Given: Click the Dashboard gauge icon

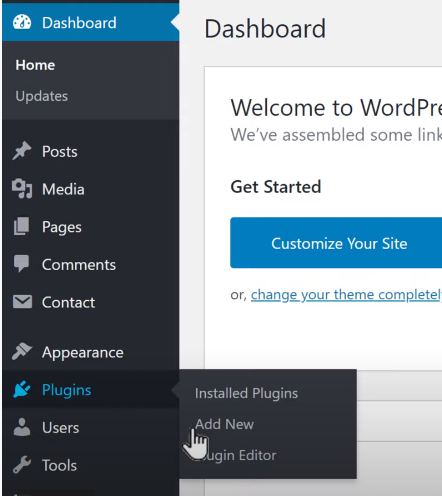Looking at the screenshot, I should click(x=22, y=22).
